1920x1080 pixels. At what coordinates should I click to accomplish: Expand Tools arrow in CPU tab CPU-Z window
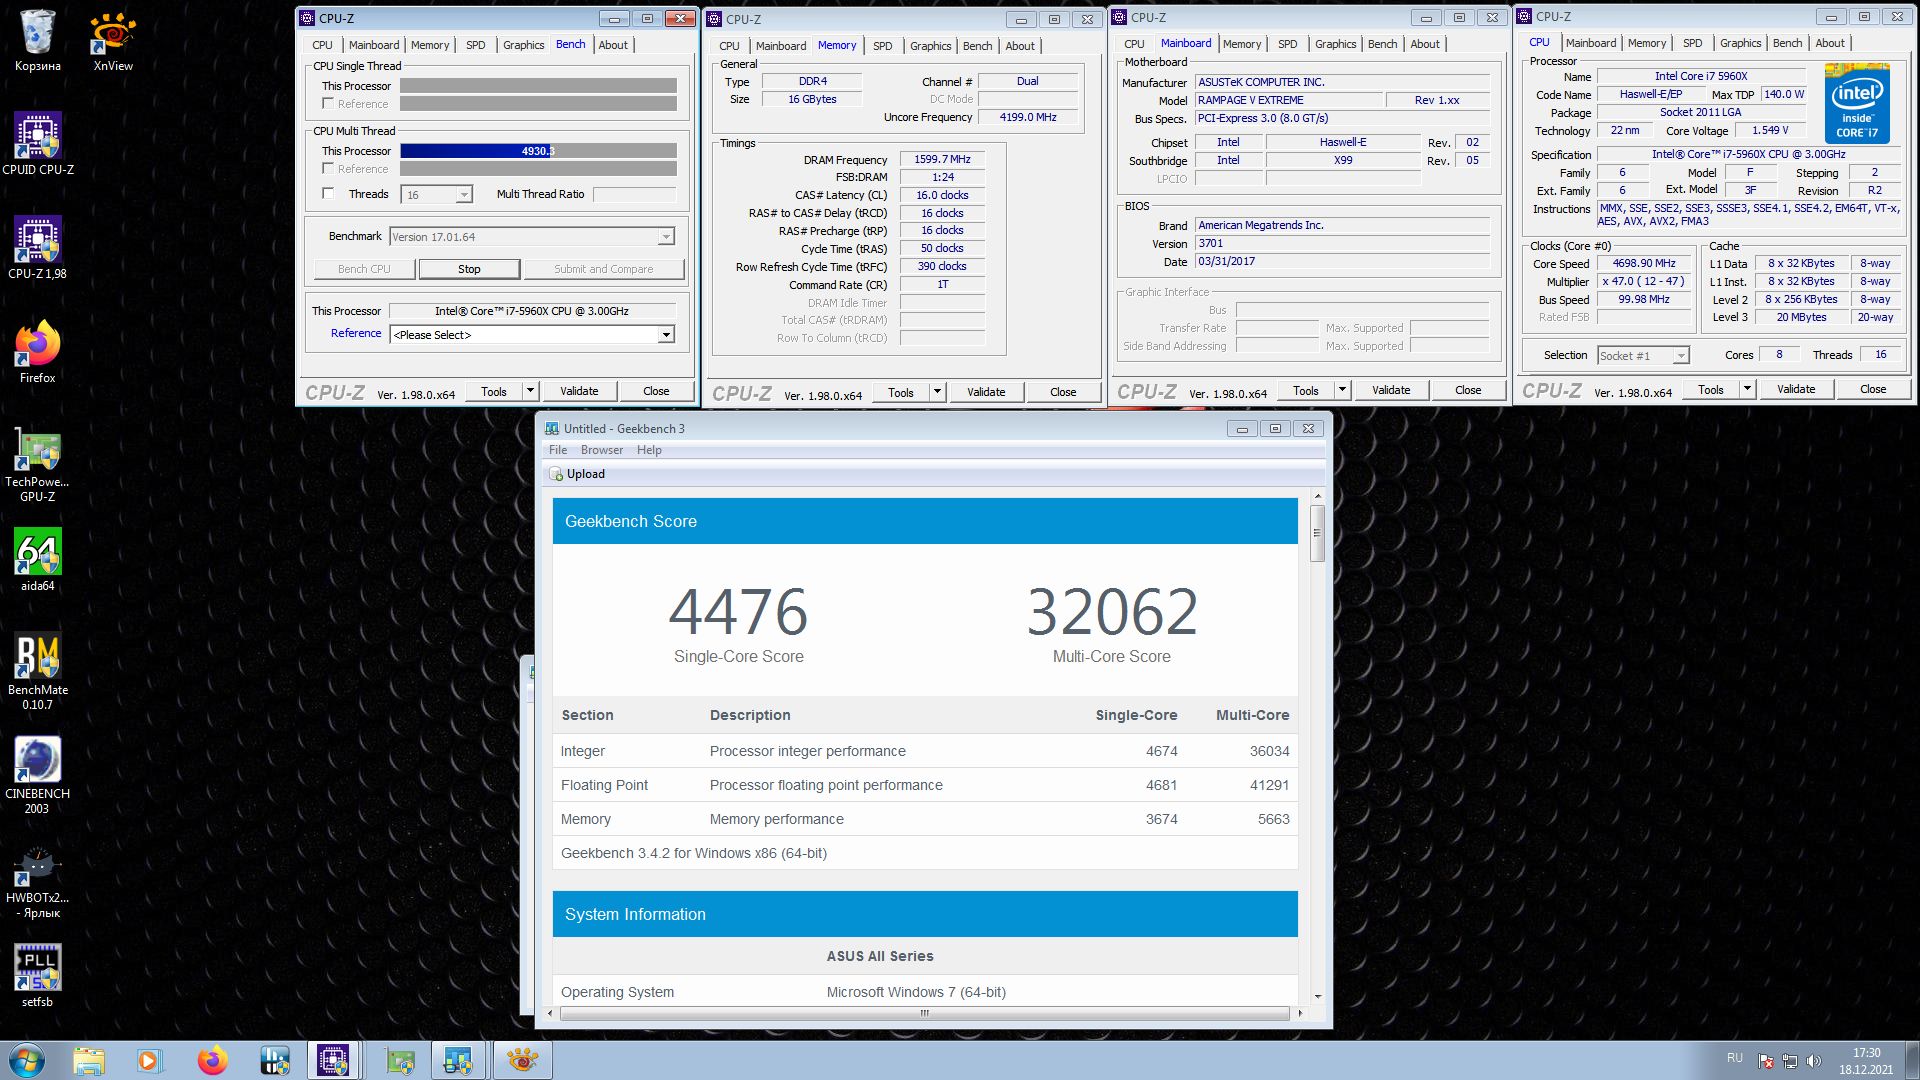pos(1748,389)
